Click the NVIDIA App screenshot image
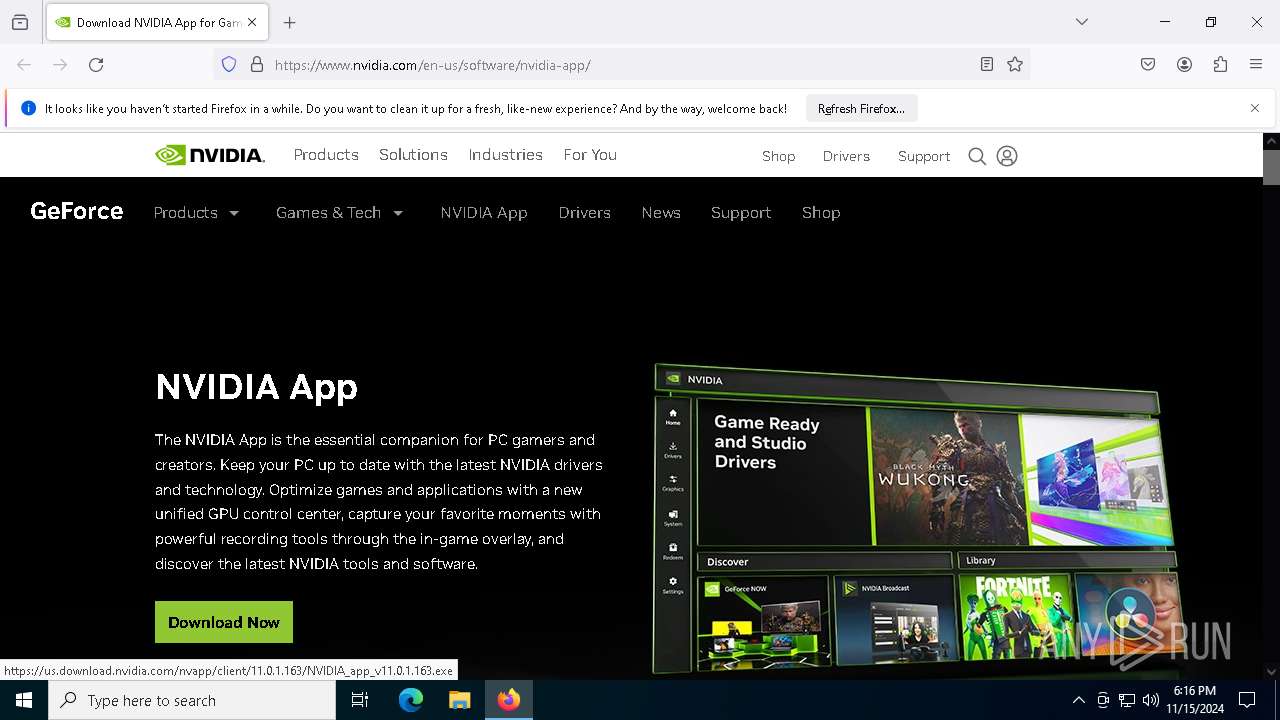 click(915, 518)
